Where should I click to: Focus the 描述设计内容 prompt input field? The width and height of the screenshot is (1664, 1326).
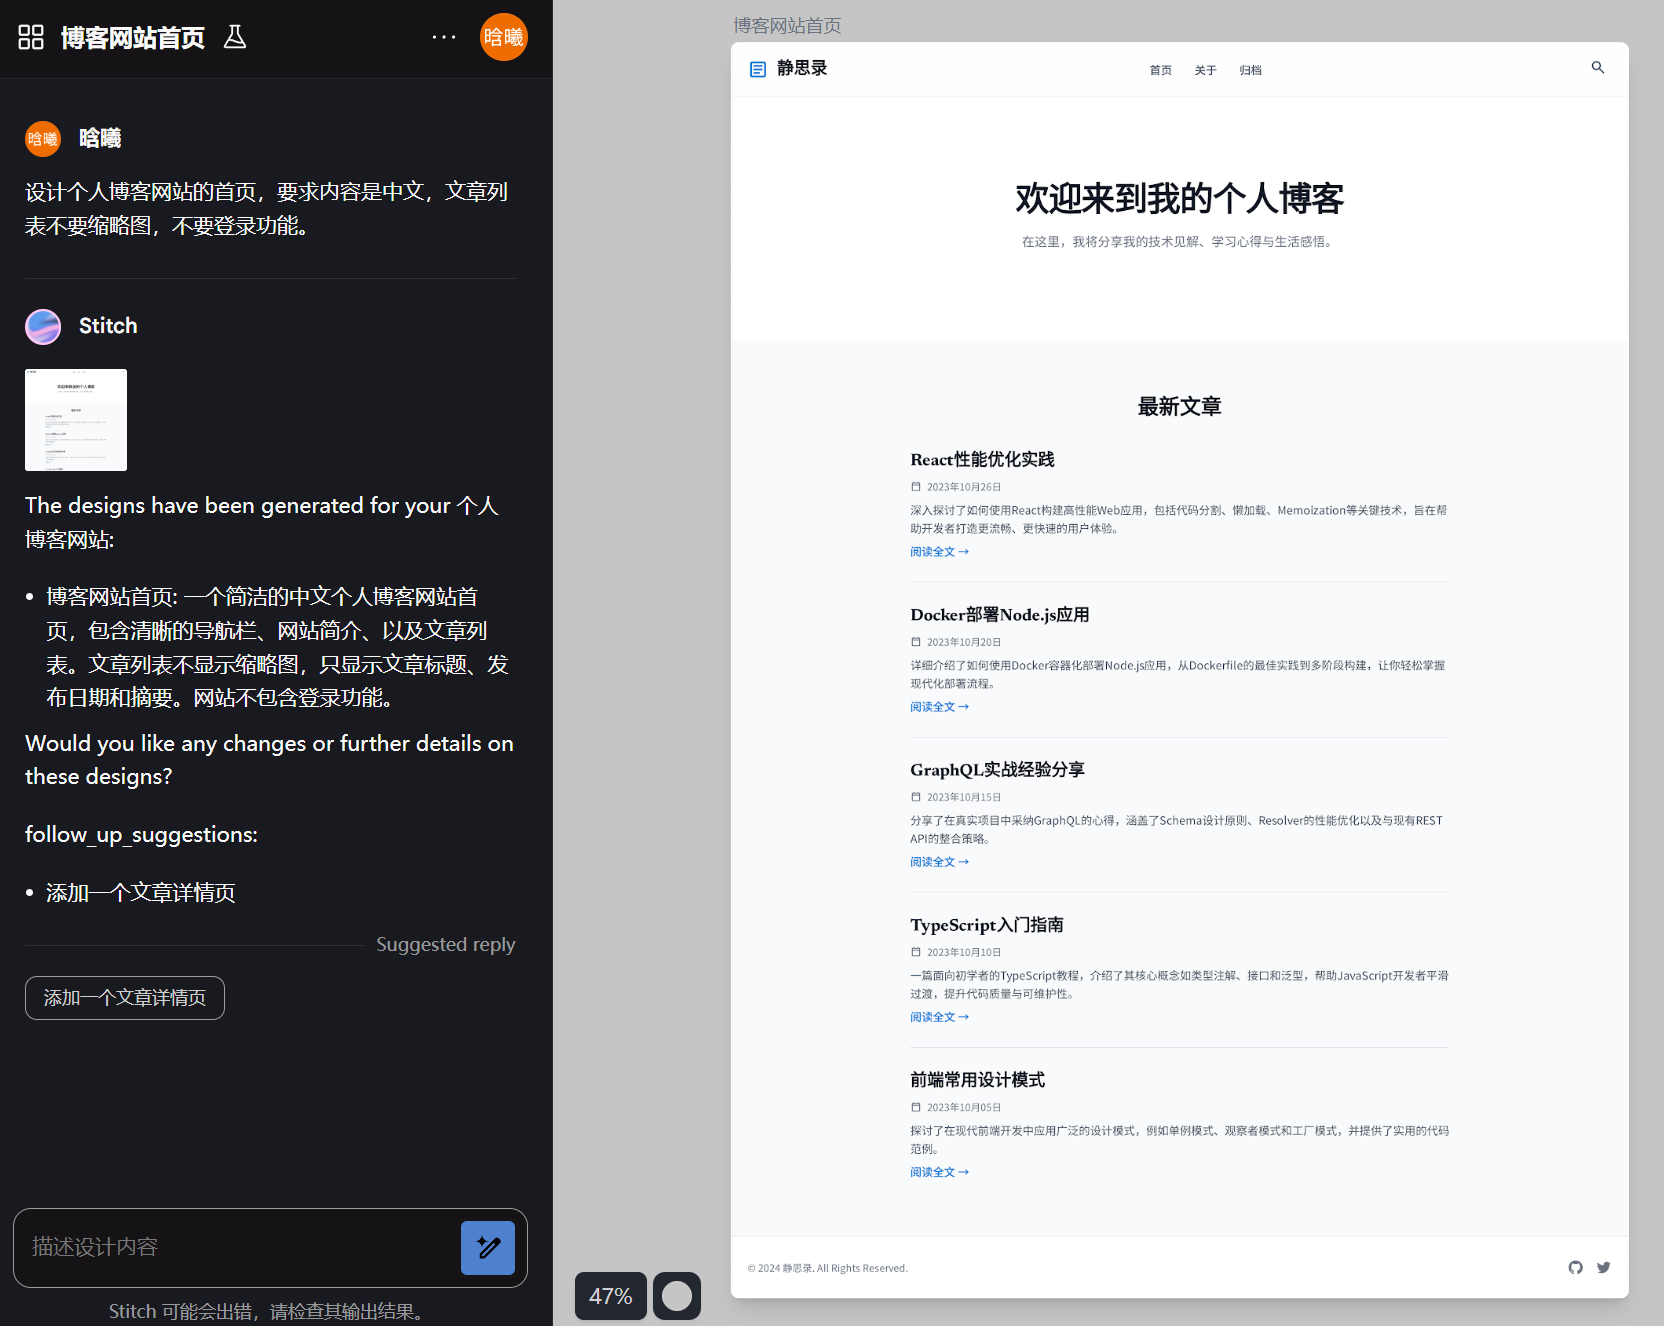pos(235,1247)
